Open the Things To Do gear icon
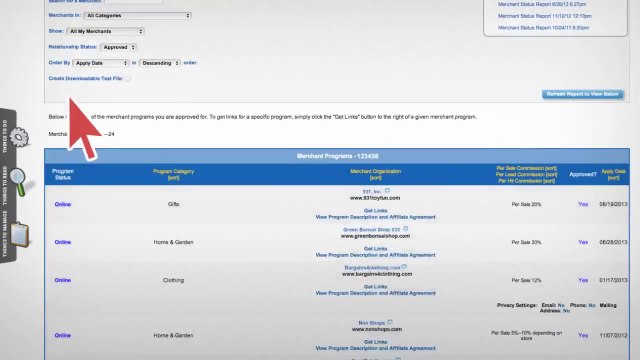Screen dimensions: 640x360 19,137
